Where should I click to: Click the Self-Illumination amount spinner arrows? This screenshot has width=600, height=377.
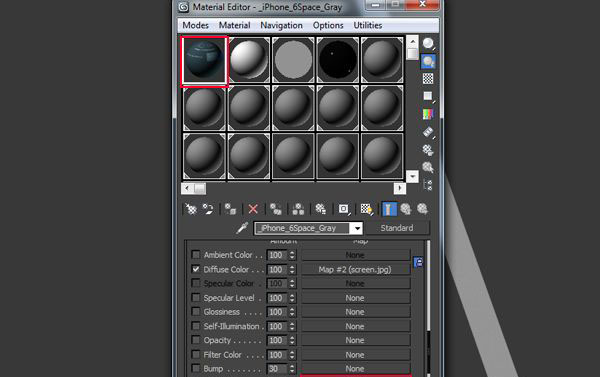coord(292,326)
